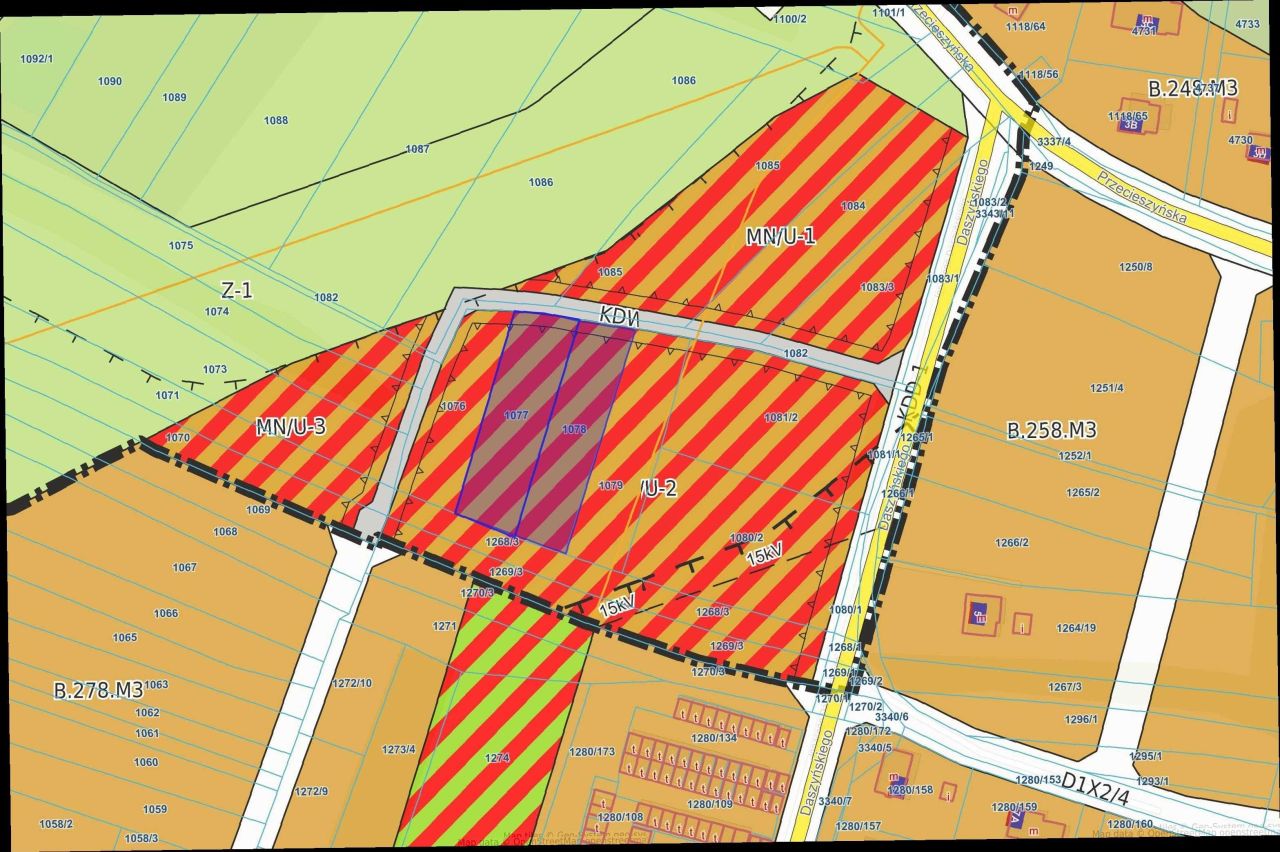This screenshot has height=852, width=1280.
Task: Click parcel 3340/6
Action: pos(892,716)
